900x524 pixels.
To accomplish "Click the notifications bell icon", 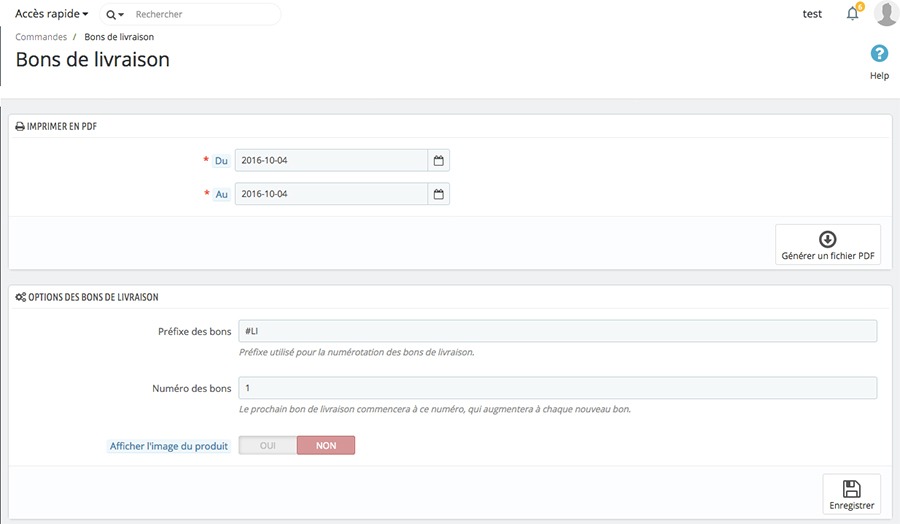I will click(x=852, y=14).
